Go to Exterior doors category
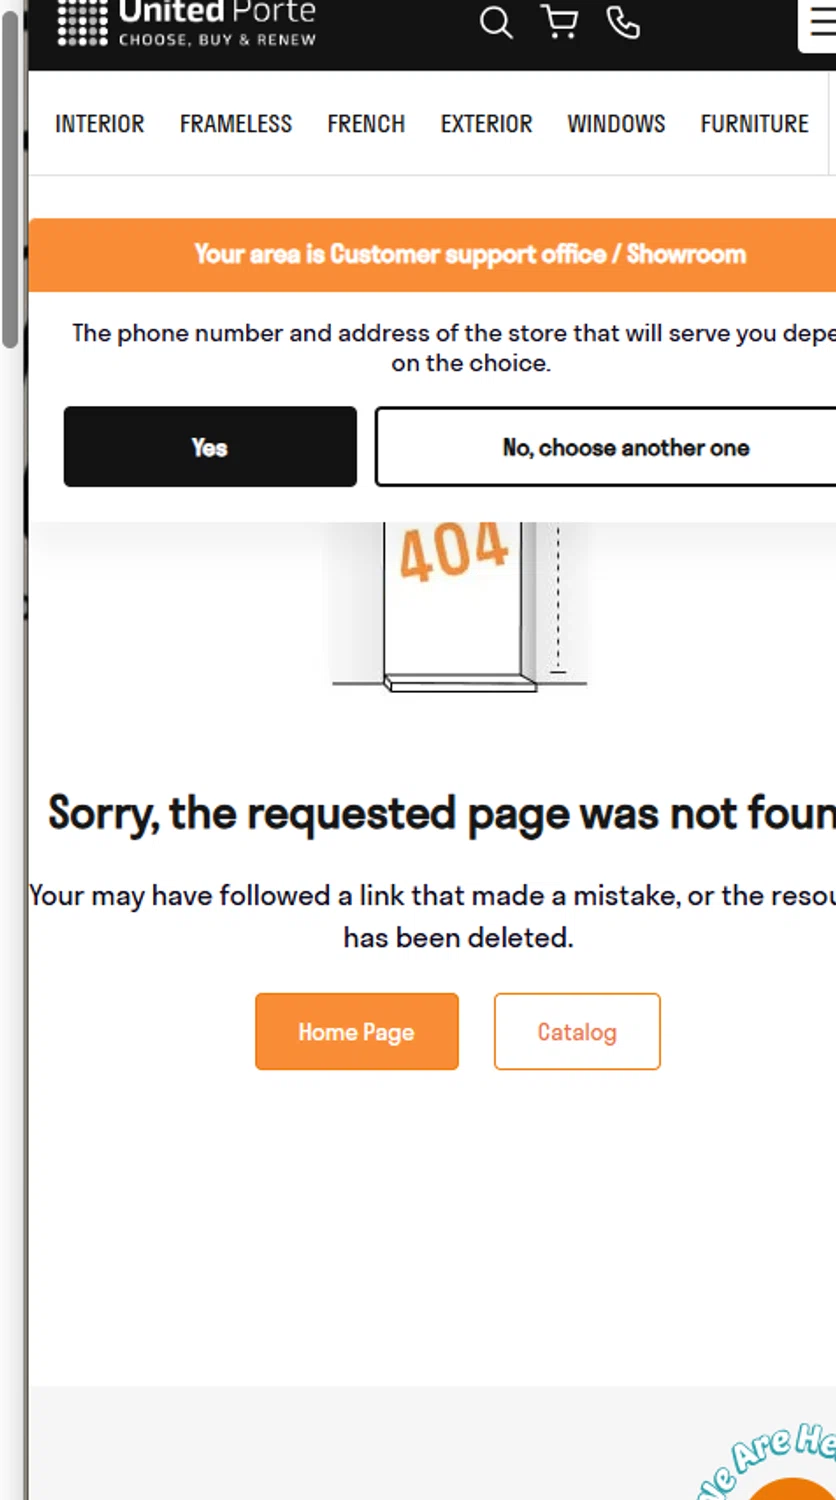Viewport: 836px width, 1500px height. [x=487, y=124]
